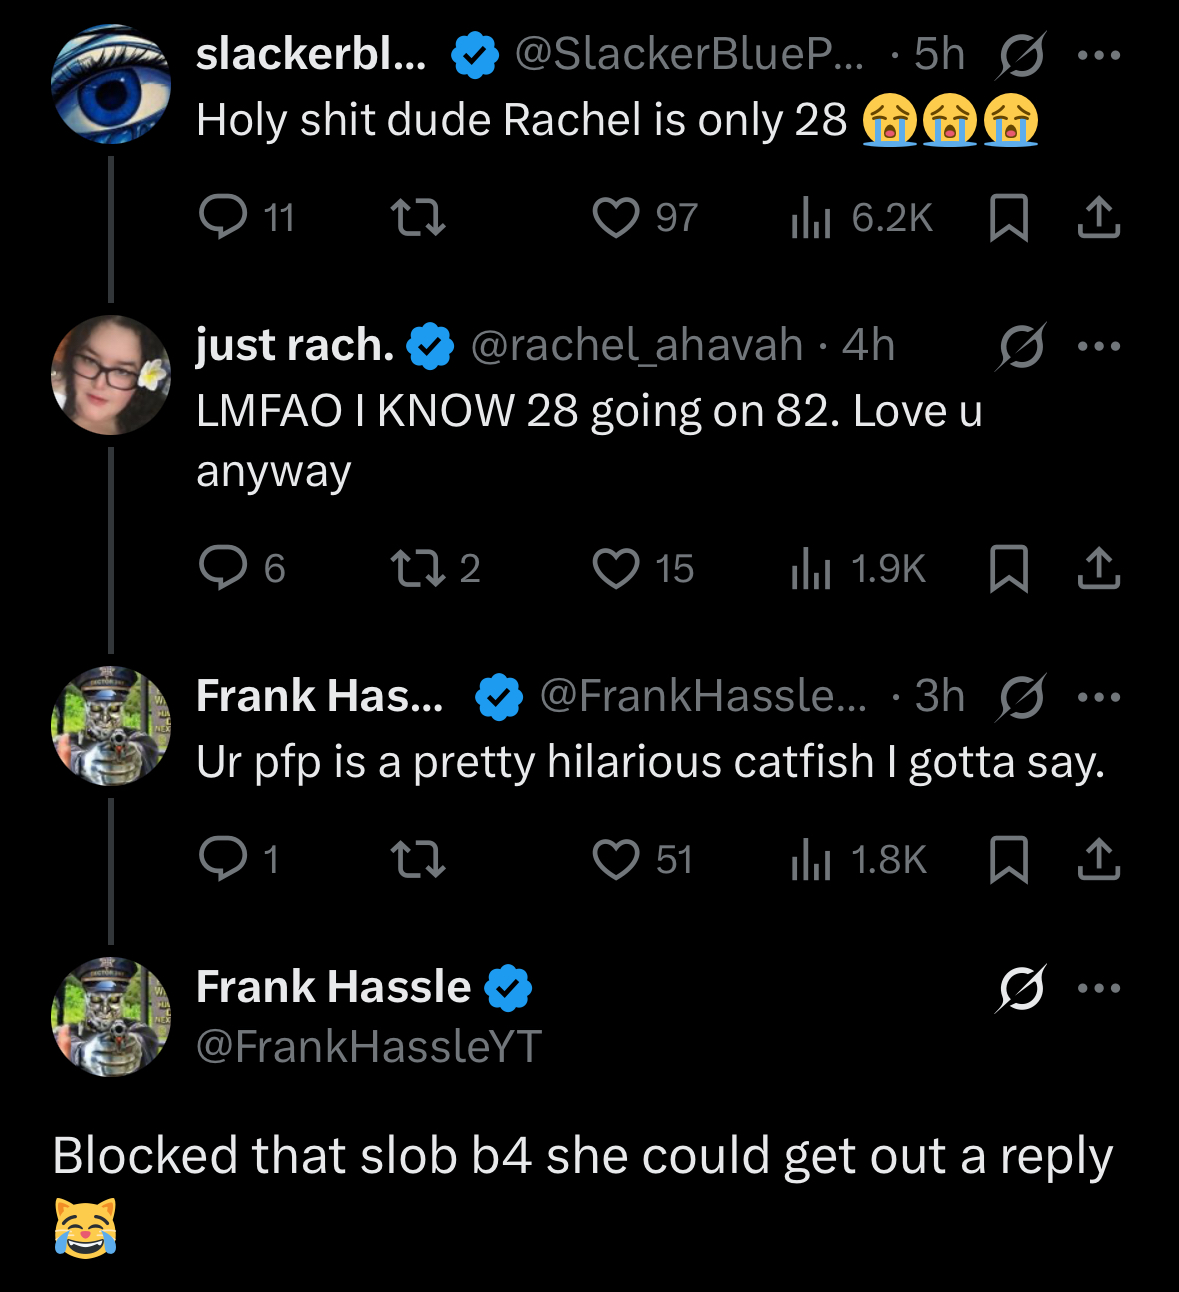Image resolution: width=1179 pixels, height=1292 pixels.
Task: Bookmark Frank's catfish reply tweet
Action: click(x=1008, y=859)
